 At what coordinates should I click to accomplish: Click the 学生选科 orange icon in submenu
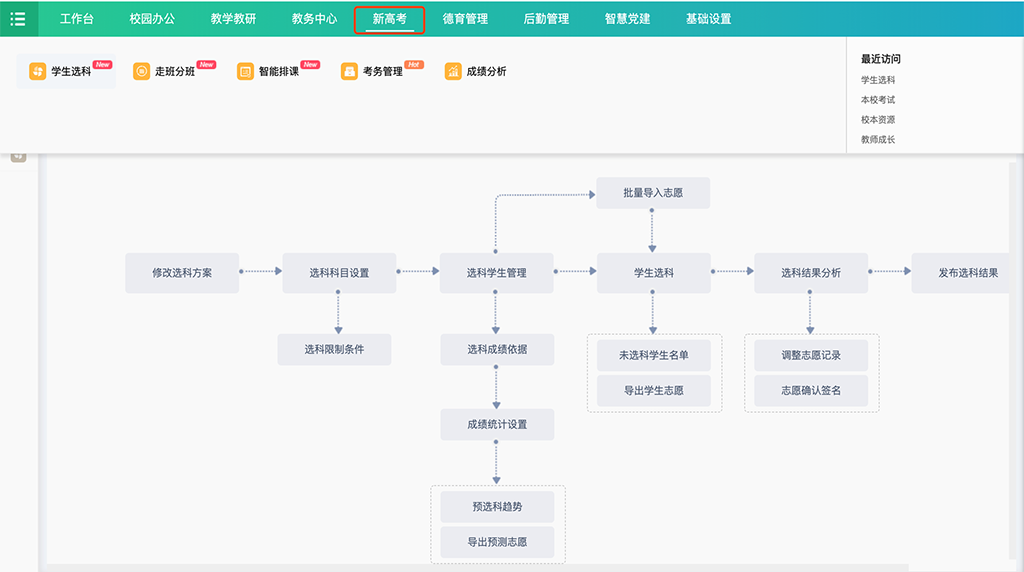tap(37, 72)
